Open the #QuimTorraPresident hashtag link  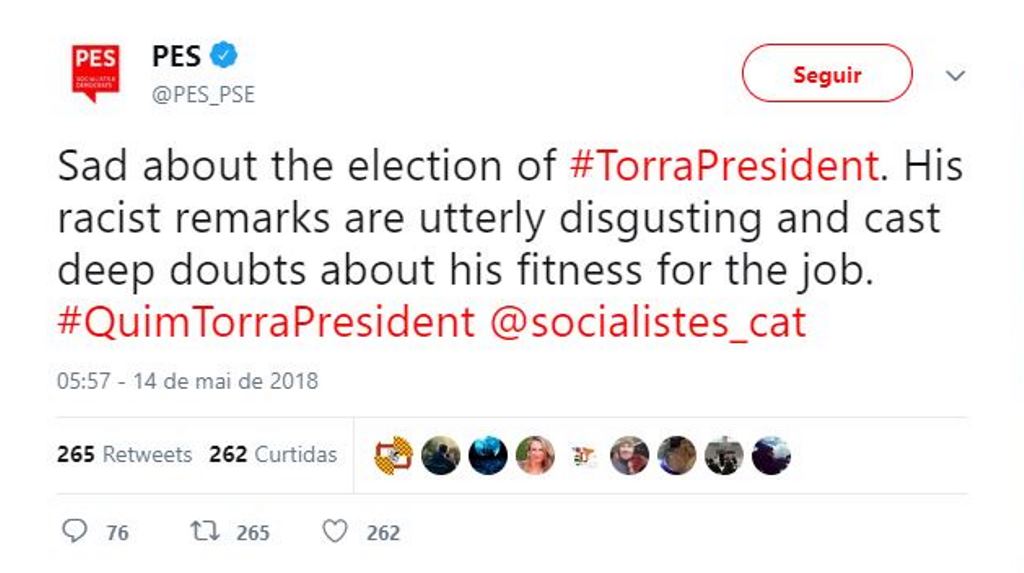(266, 322)
